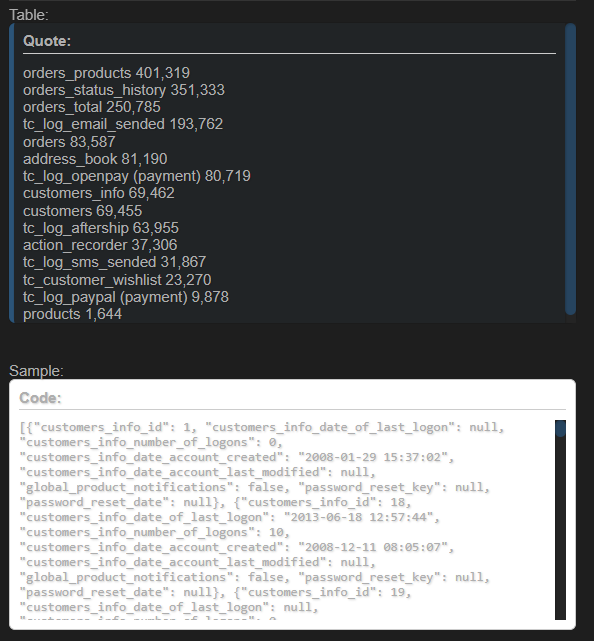Select the 'orders_status_history 351,333' line

[124, 90]
